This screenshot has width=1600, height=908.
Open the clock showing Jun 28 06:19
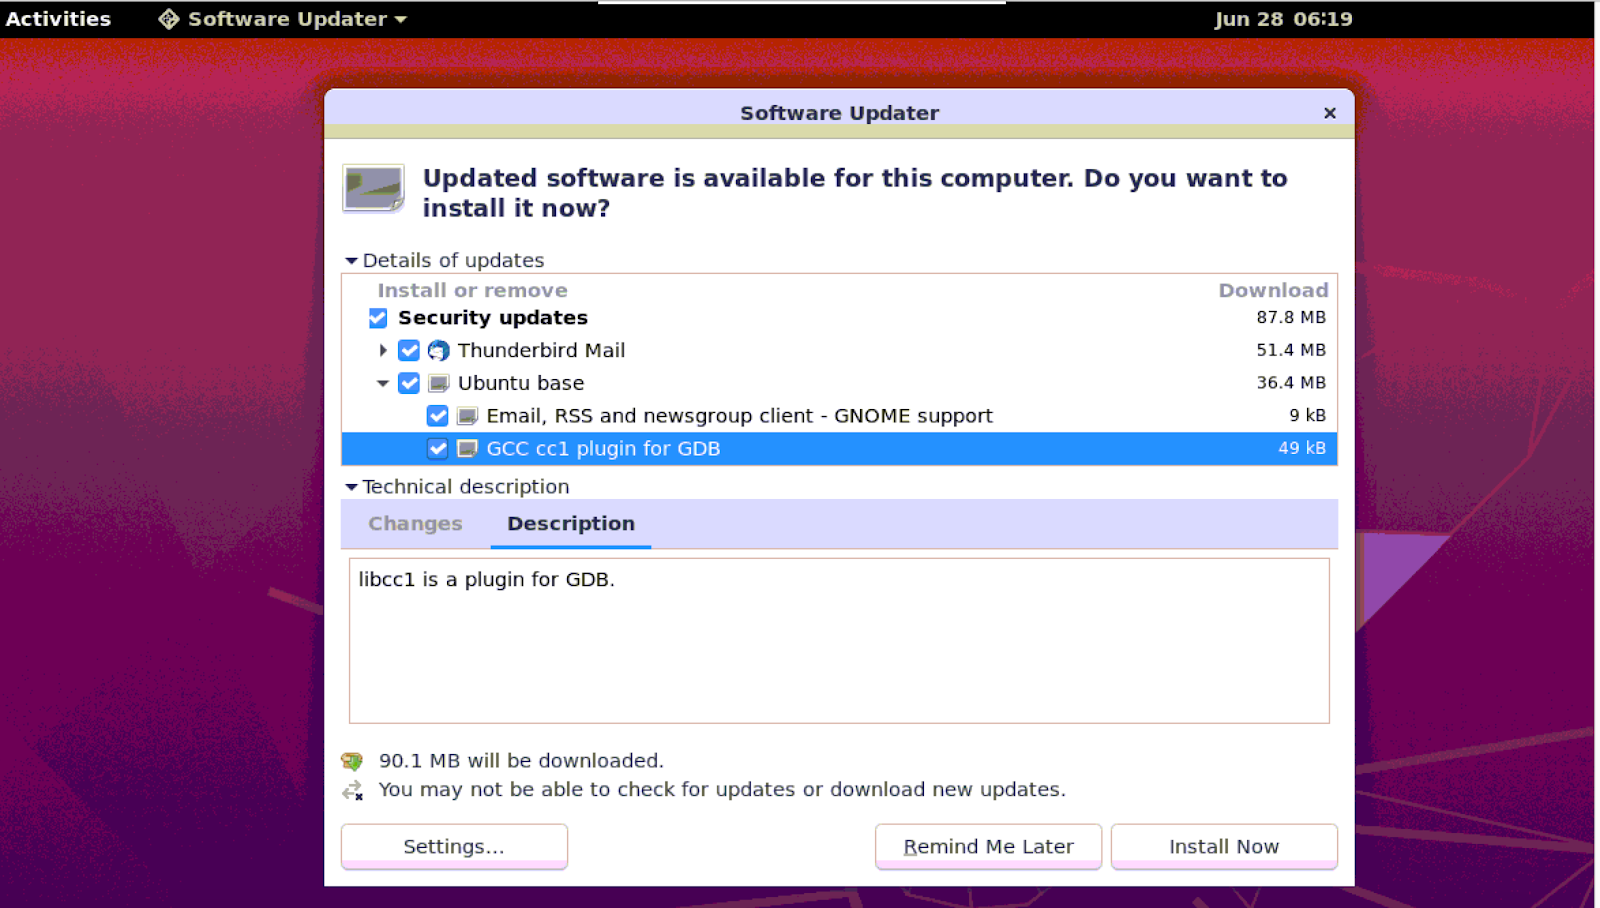point(1283,19)
